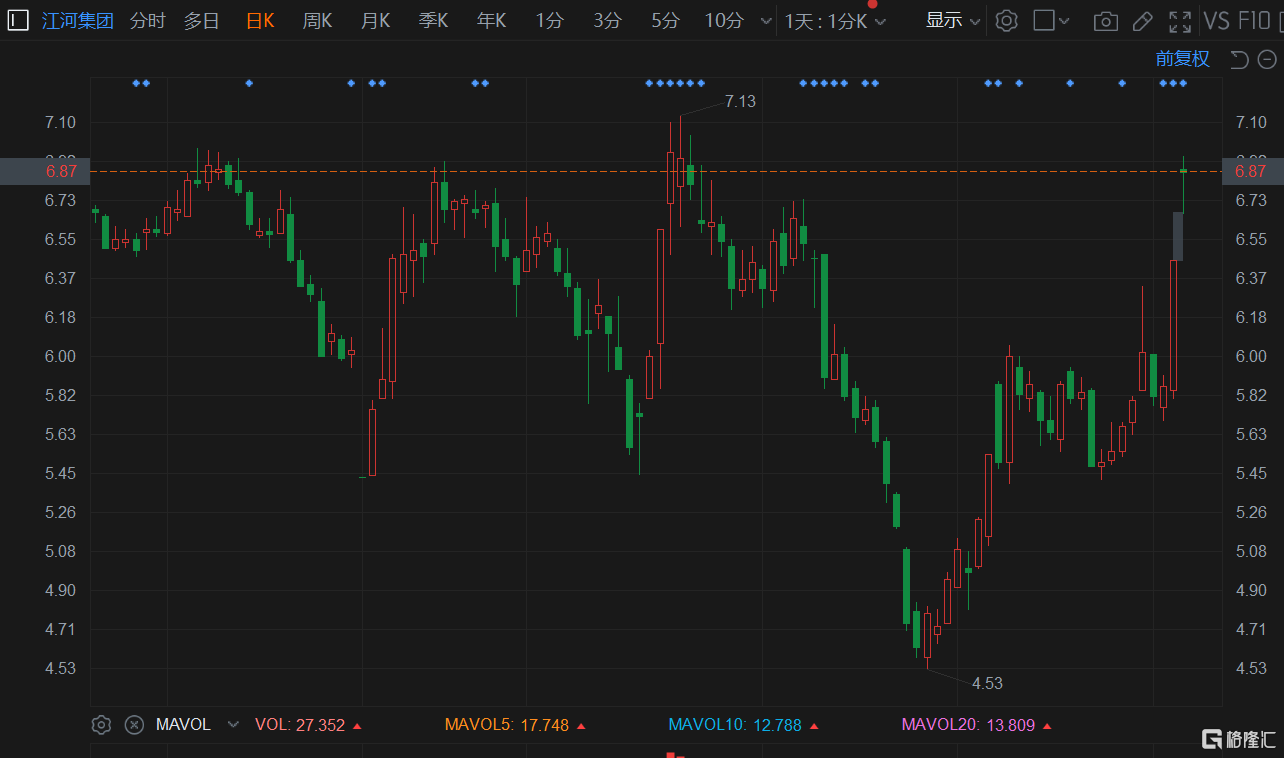Toggle the MAVOL20 line visibility
This screenshot has width=1284, height=758.
[x=968, y=725]
